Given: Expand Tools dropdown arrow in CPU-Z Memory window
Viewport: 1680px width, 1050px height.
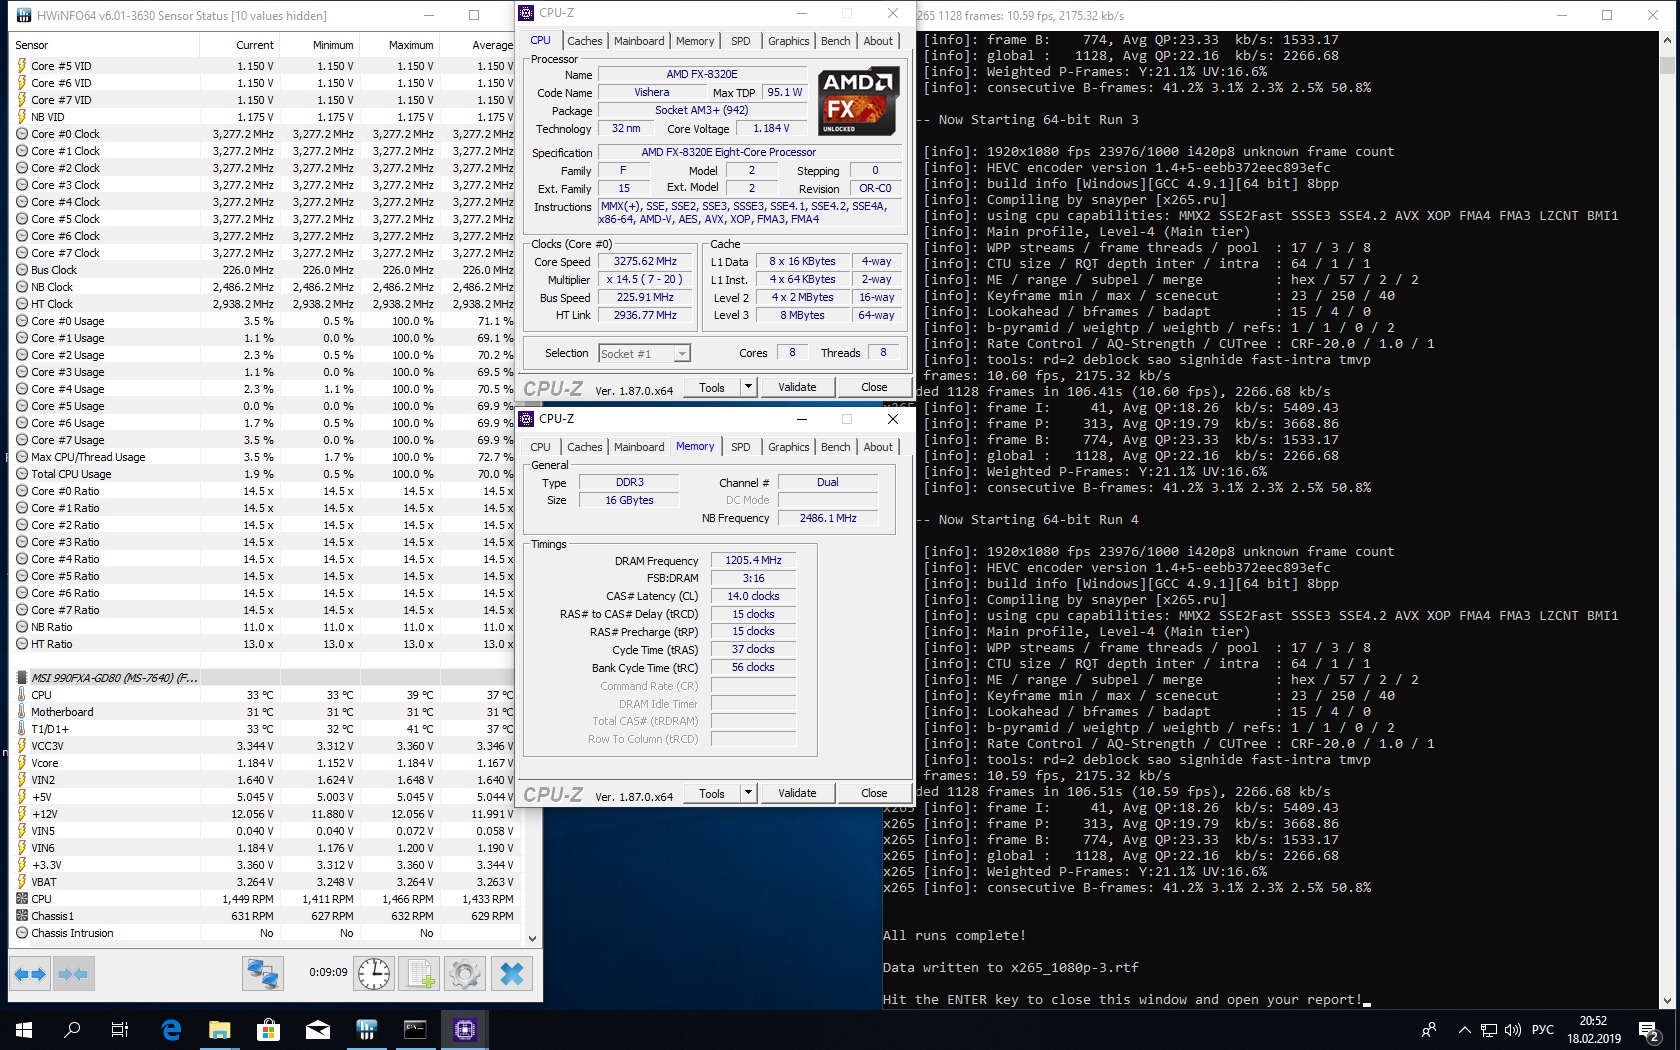Looking at the screenshot, I should pyautogui.click(x=747, y=793).
